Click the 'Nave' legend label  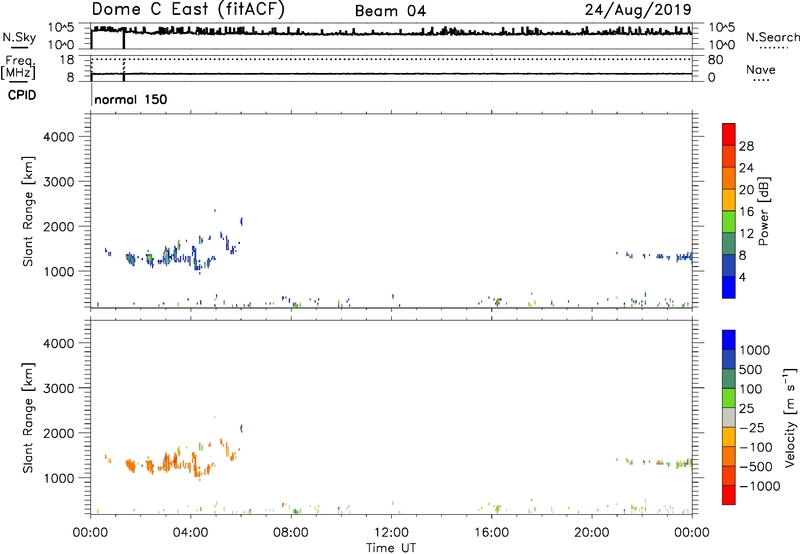point(761,69)
